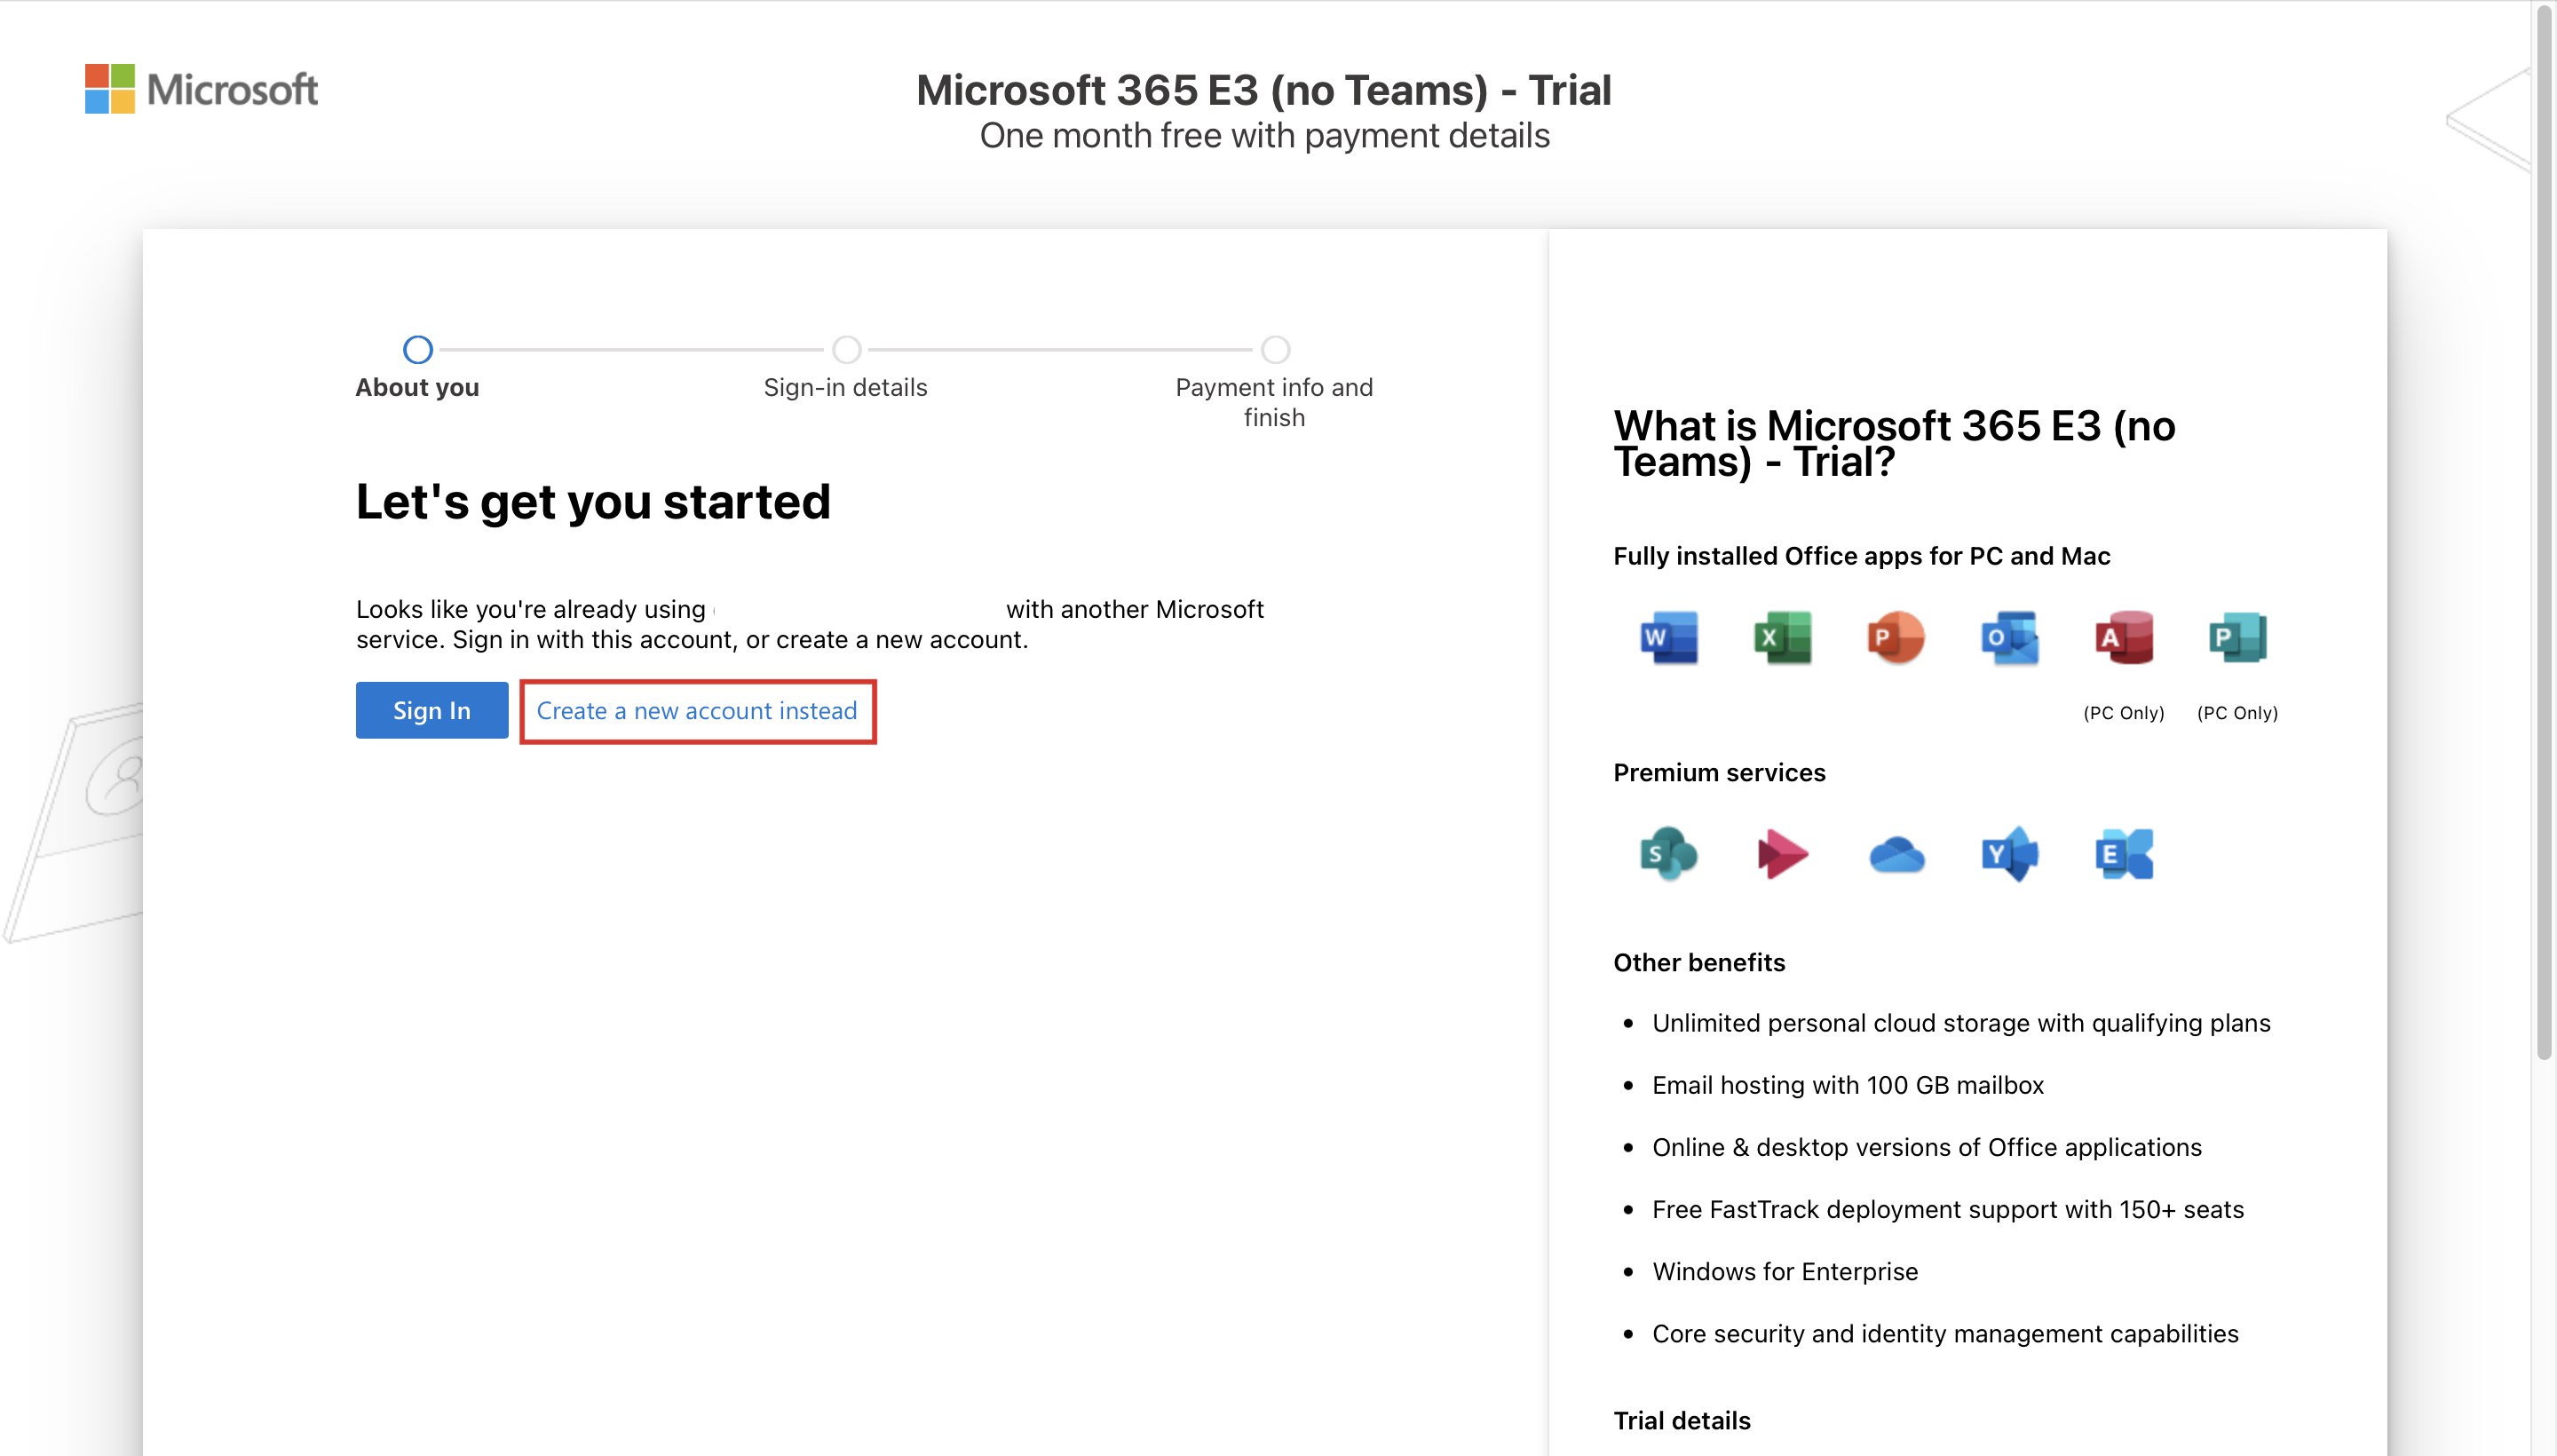Click 'Unlimited personal cloud storage' bullet
2557x1456 pixels.
[x=1961, y=1023]
